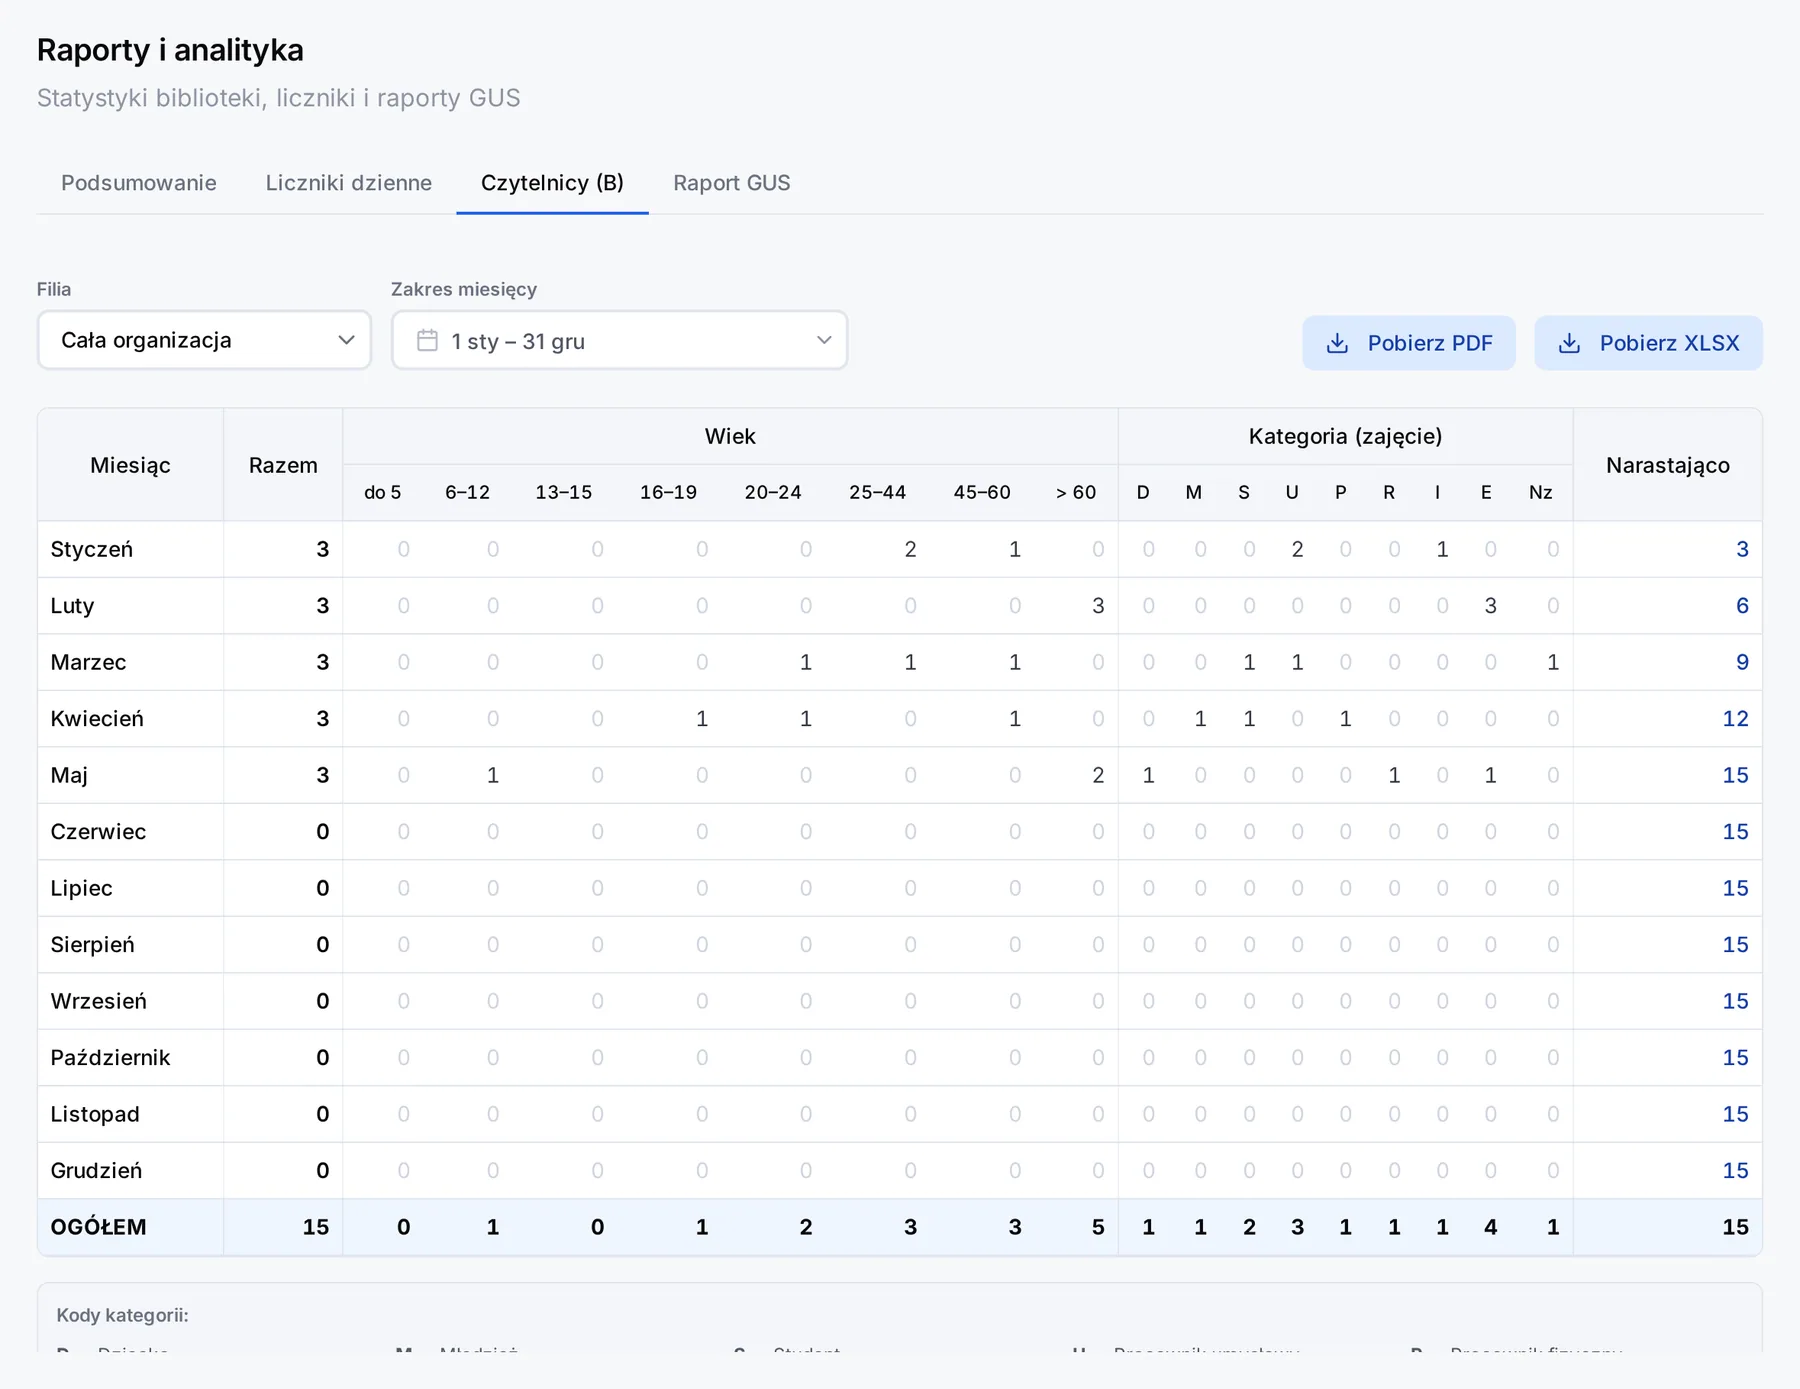Viewport: 1800px width, 1389px height.
Task: Click the Wiek group header
Action: point(730,436)
